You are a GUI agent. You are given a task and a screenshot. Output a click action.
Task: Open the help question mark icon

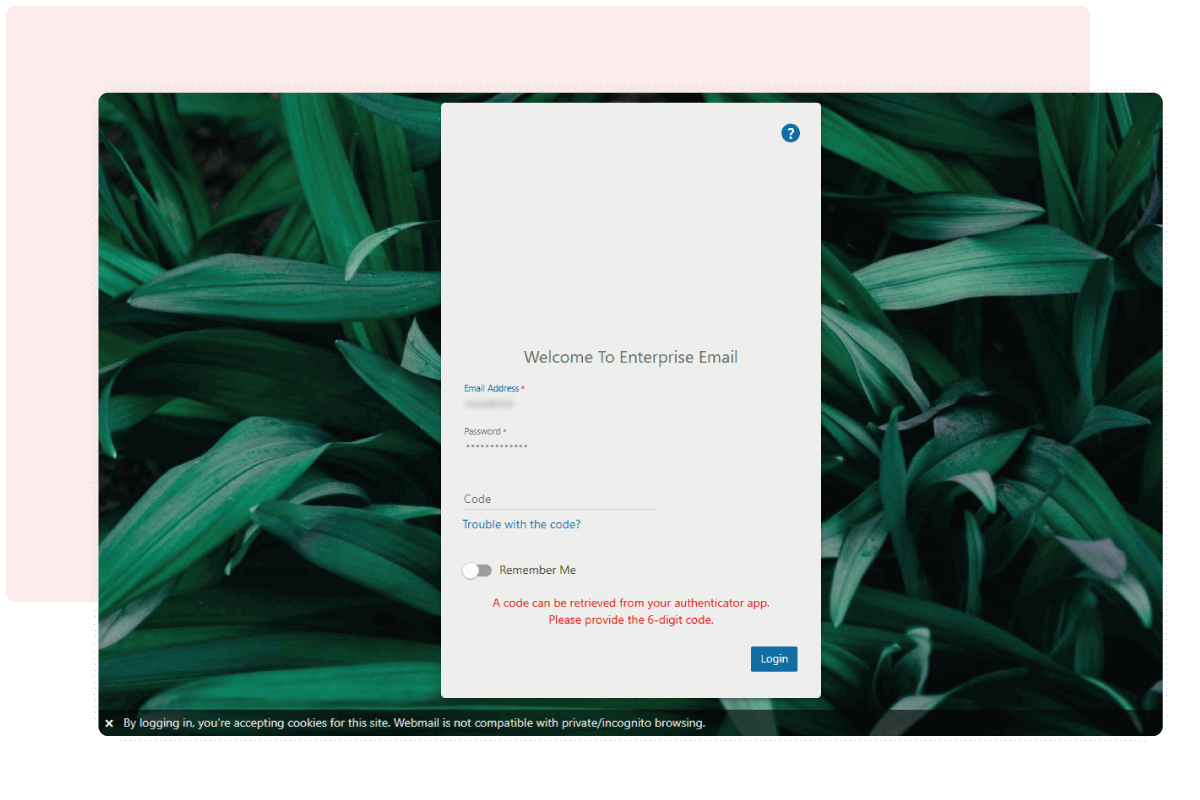point(790,133)
